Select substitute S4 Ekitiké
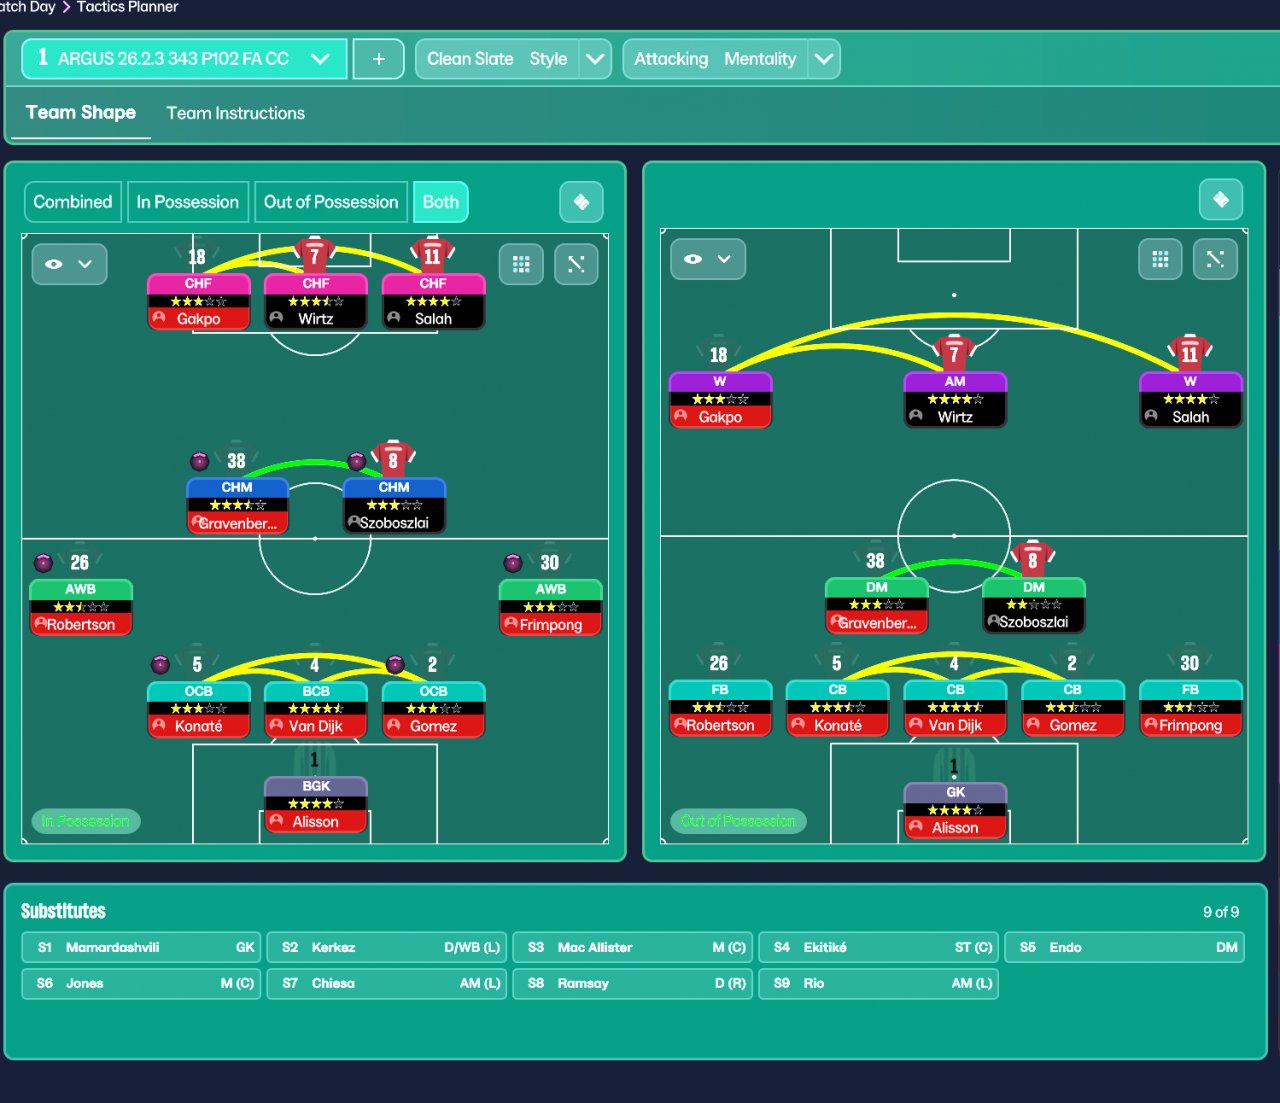The image size is (1280, 1103). (x=879, y=947)
